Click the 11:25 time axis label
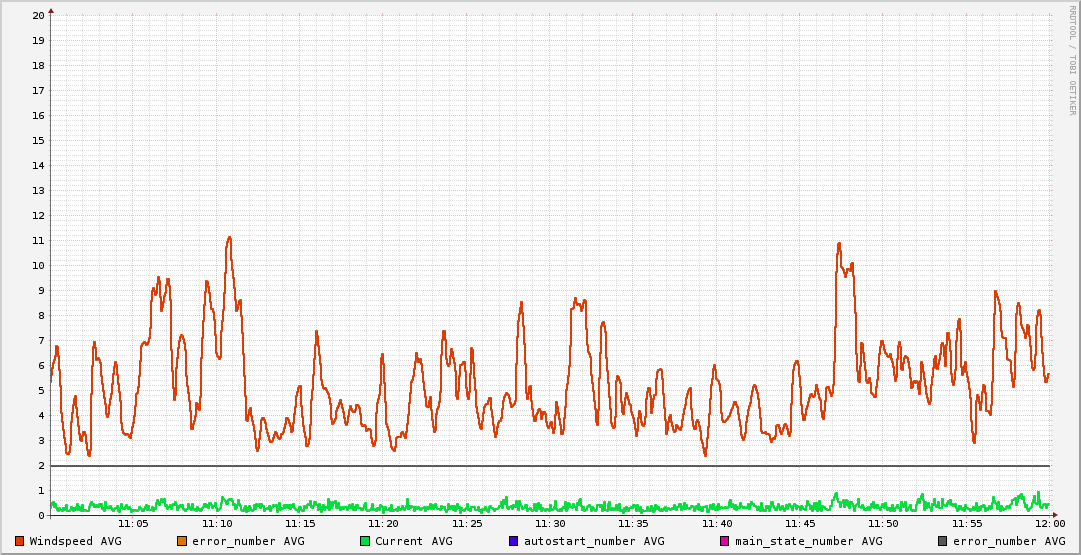1081x555 pixels. point(467,524)
